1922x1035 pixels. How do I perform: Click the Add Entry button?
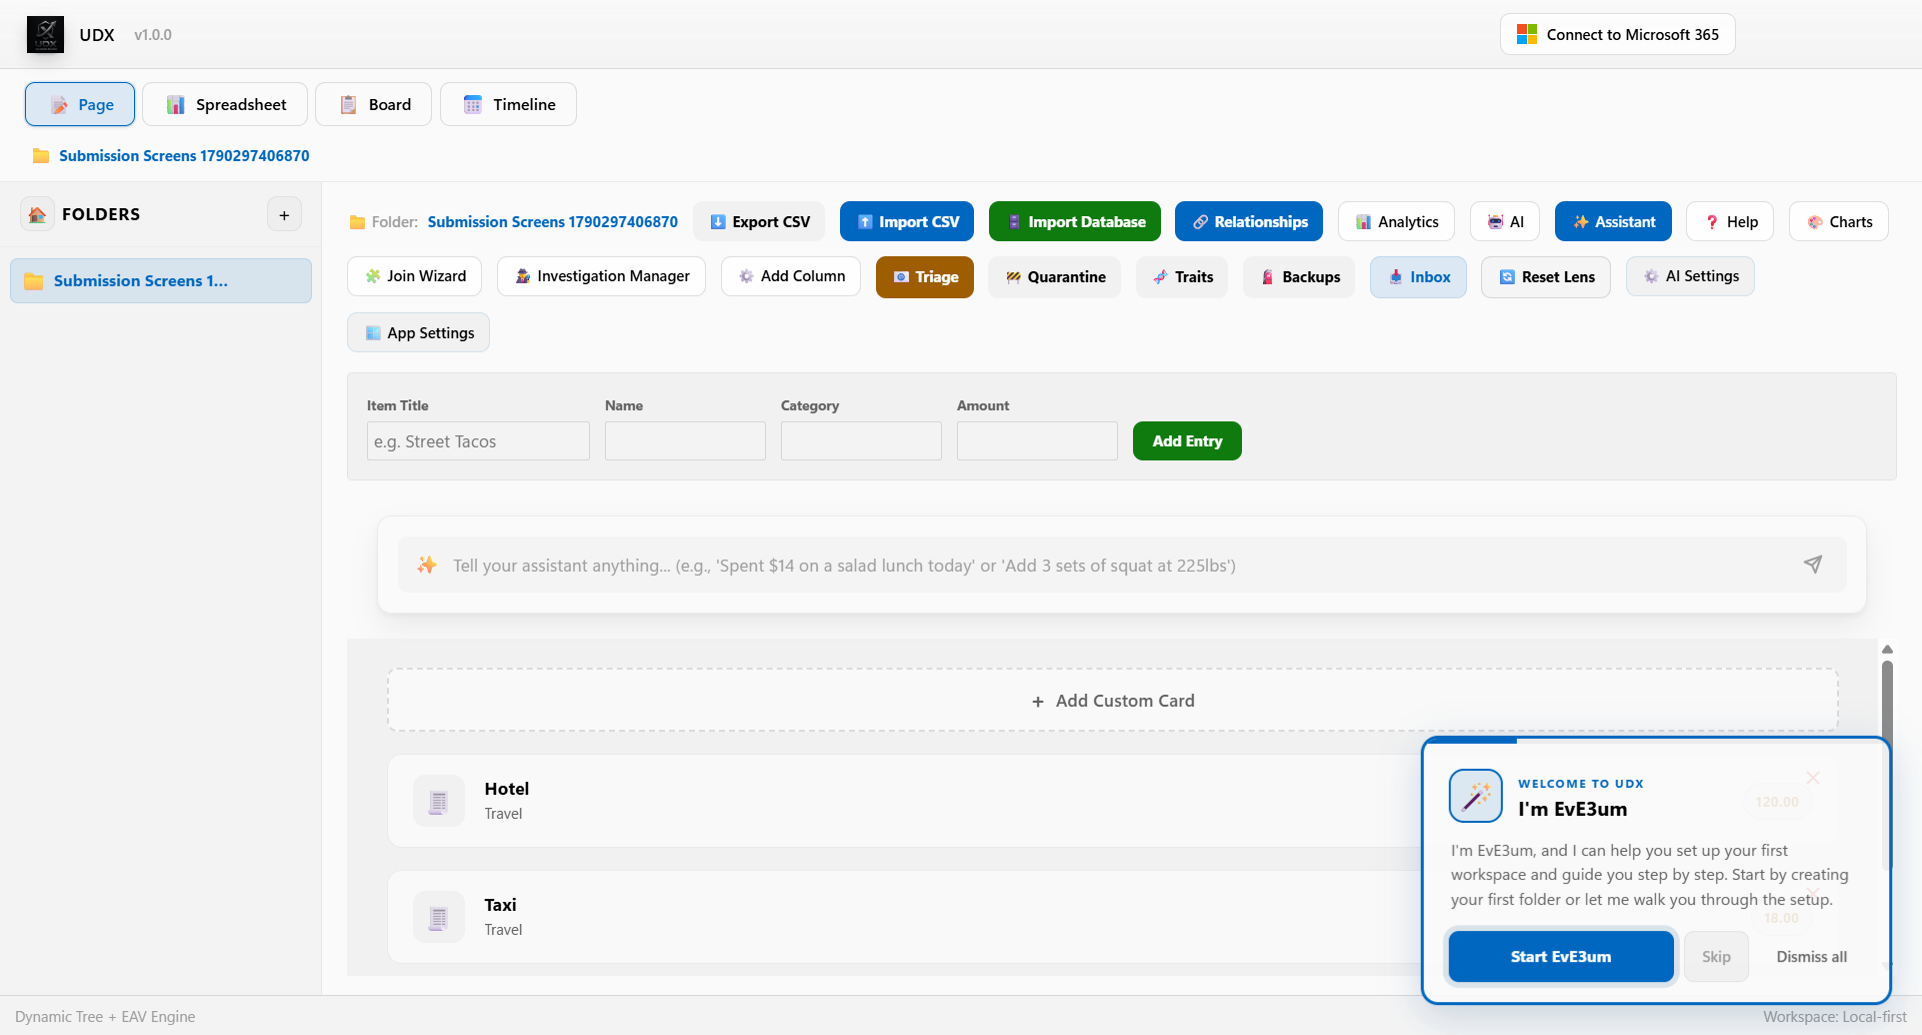coord(1187,441)
